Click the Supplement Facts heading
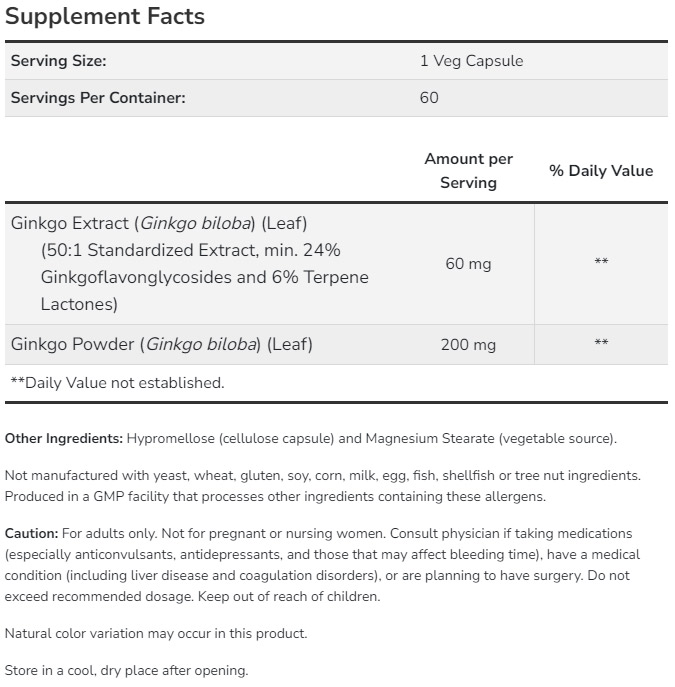The width and height of the screenshot is (675, 687). (x=105, y=17)
